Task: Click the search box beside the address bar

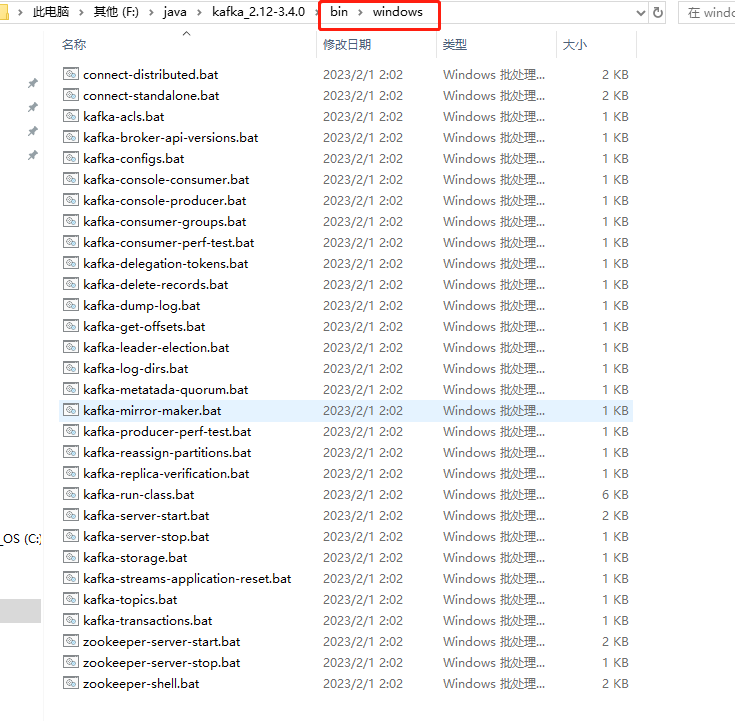Action: click(707, 13)
